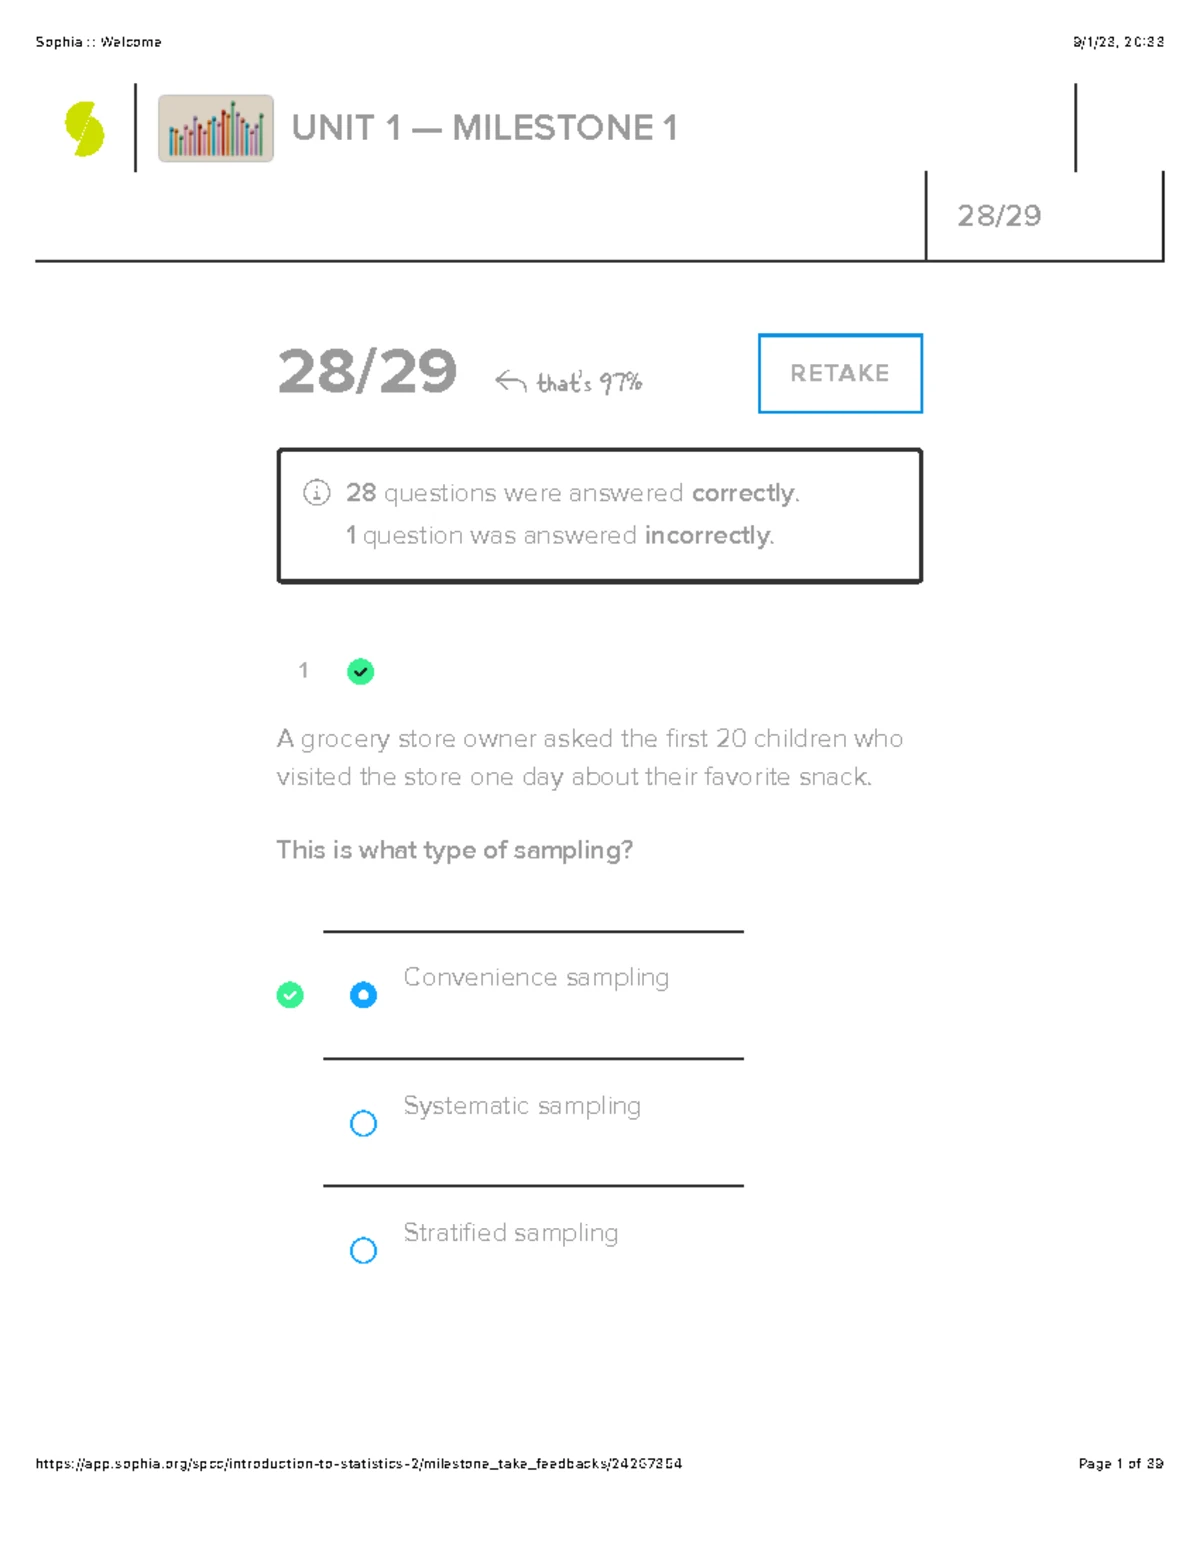Click the curved arrow next to "that's 97%"
Screen dimensions: 1200x1553
(x=510, y=381)
